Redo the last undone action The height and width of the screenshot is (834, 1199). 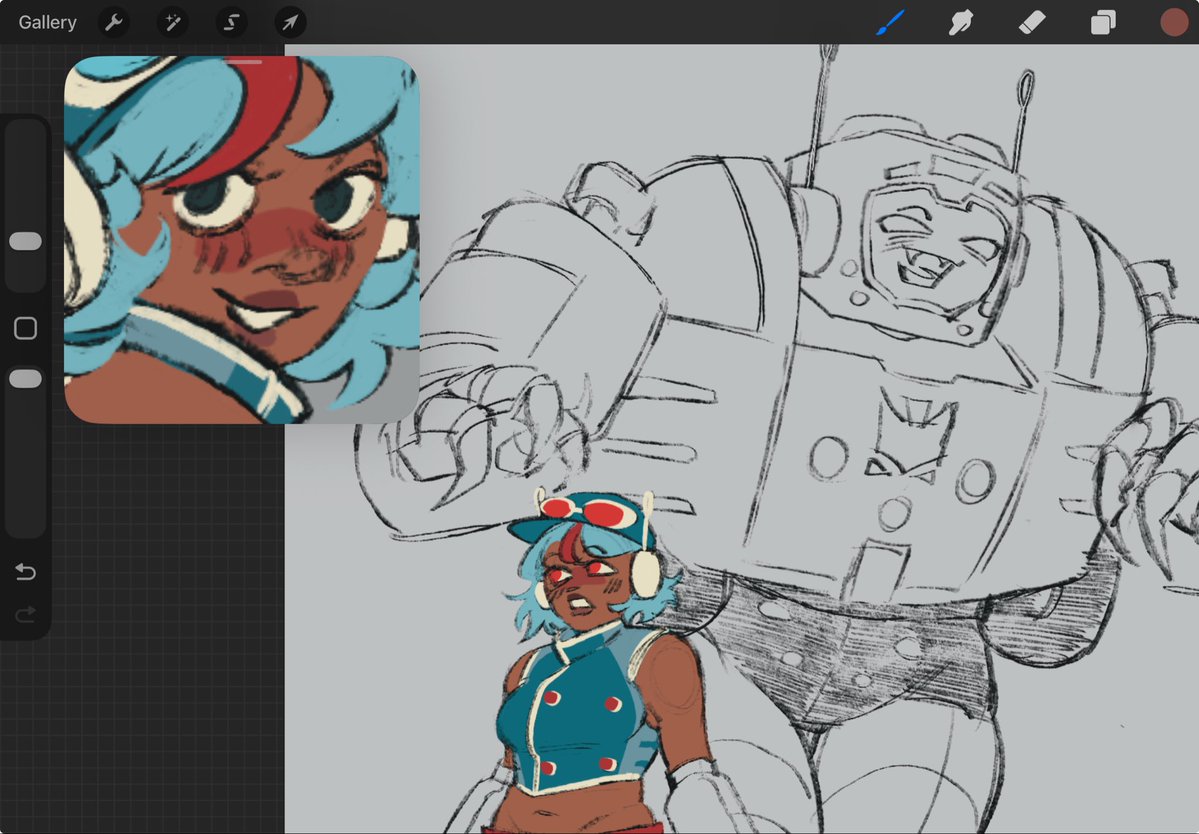[25, 614]
